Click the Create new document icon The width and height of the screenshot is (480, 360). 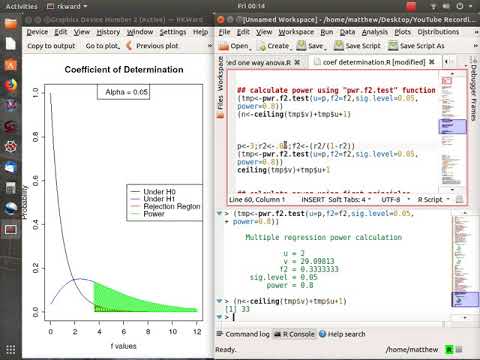click(262, 46)
